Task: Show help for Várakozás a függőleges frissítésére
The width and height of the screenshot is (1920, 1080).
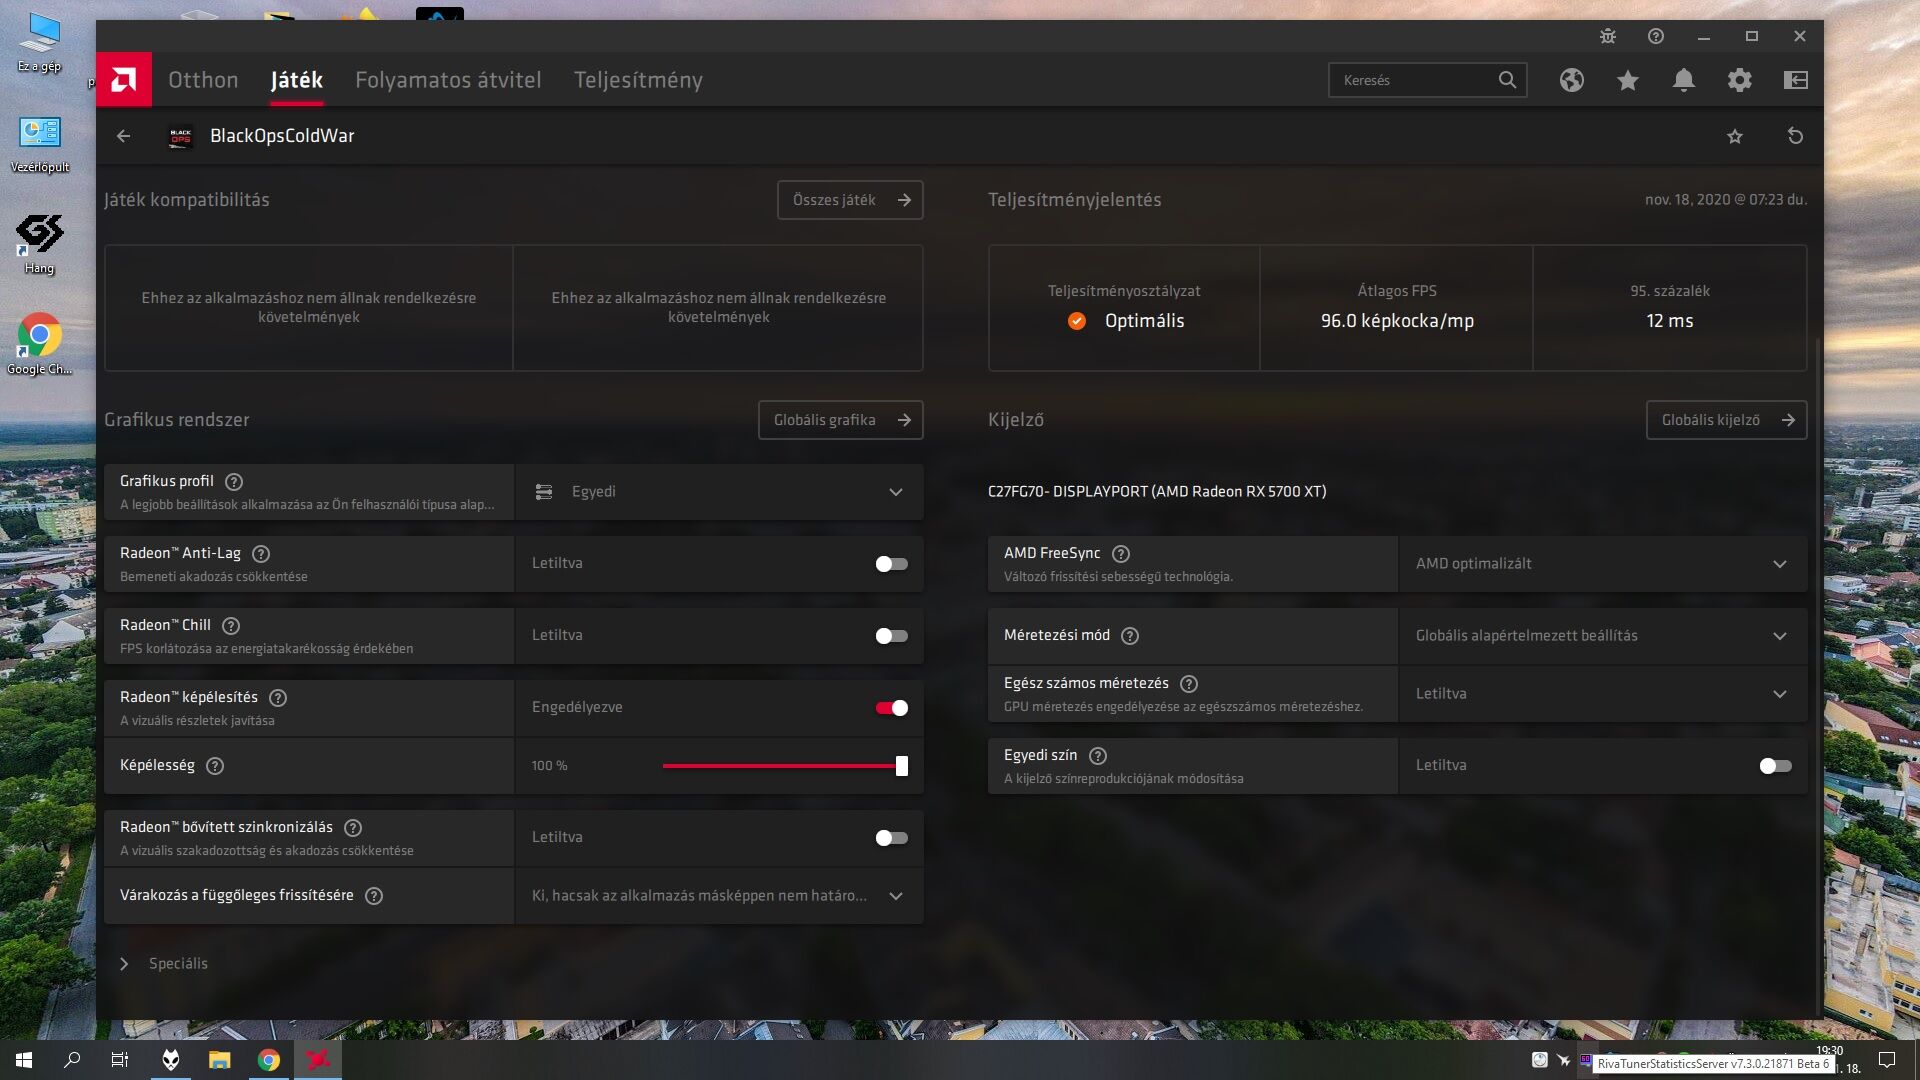Action: tap(374, 896)
